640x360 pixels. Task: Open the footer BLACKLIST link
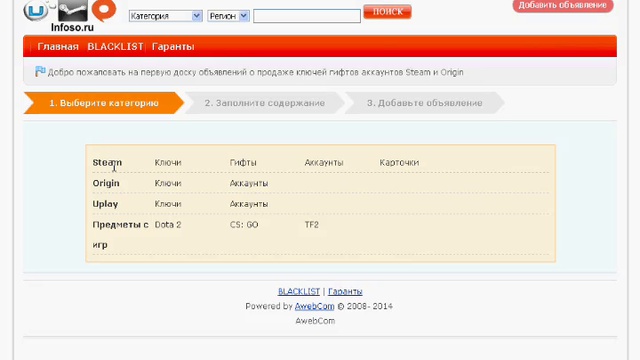click(299, 291)
